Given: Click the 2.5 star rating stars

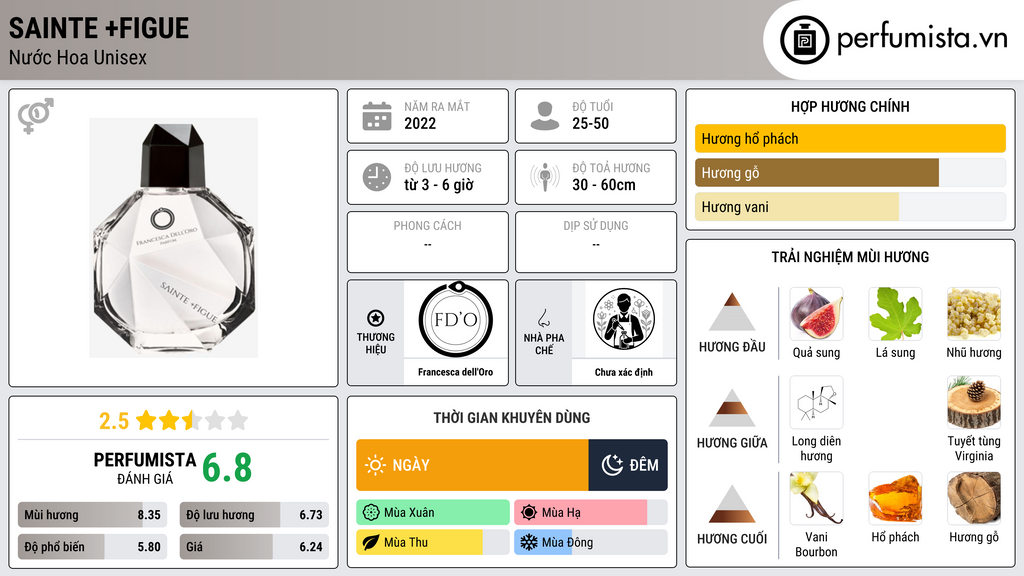Looking at the screenshot, I should [x=192, y=420].
